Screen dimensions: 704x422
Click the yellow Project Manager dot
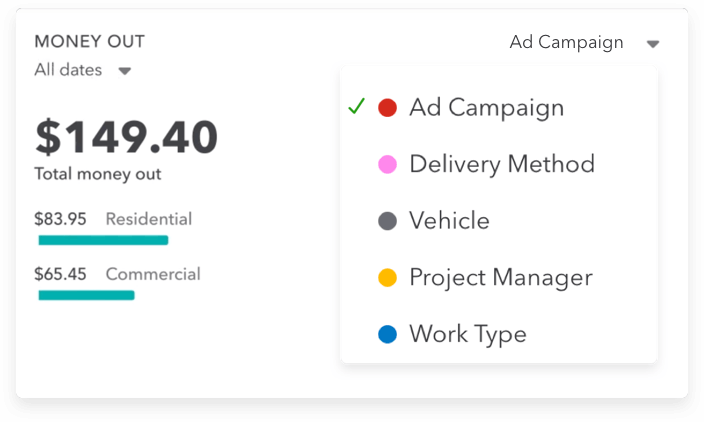point(388,278)
